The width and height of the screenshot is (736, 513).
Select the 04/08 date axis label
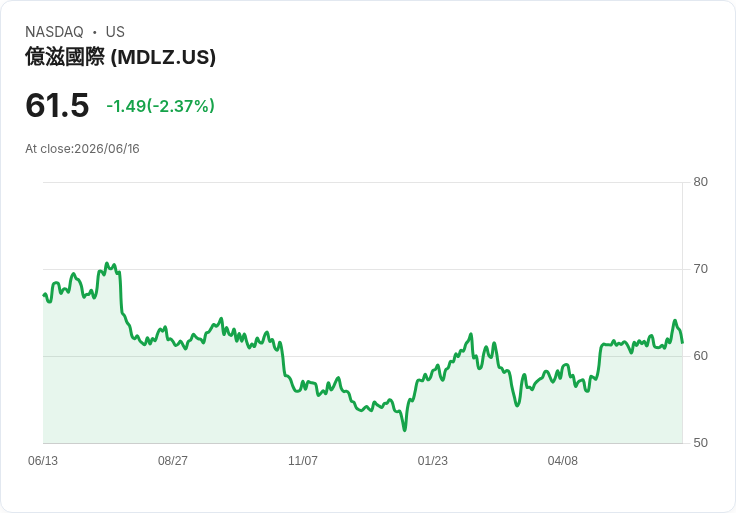pyautogui.click(x=562, y=461)
